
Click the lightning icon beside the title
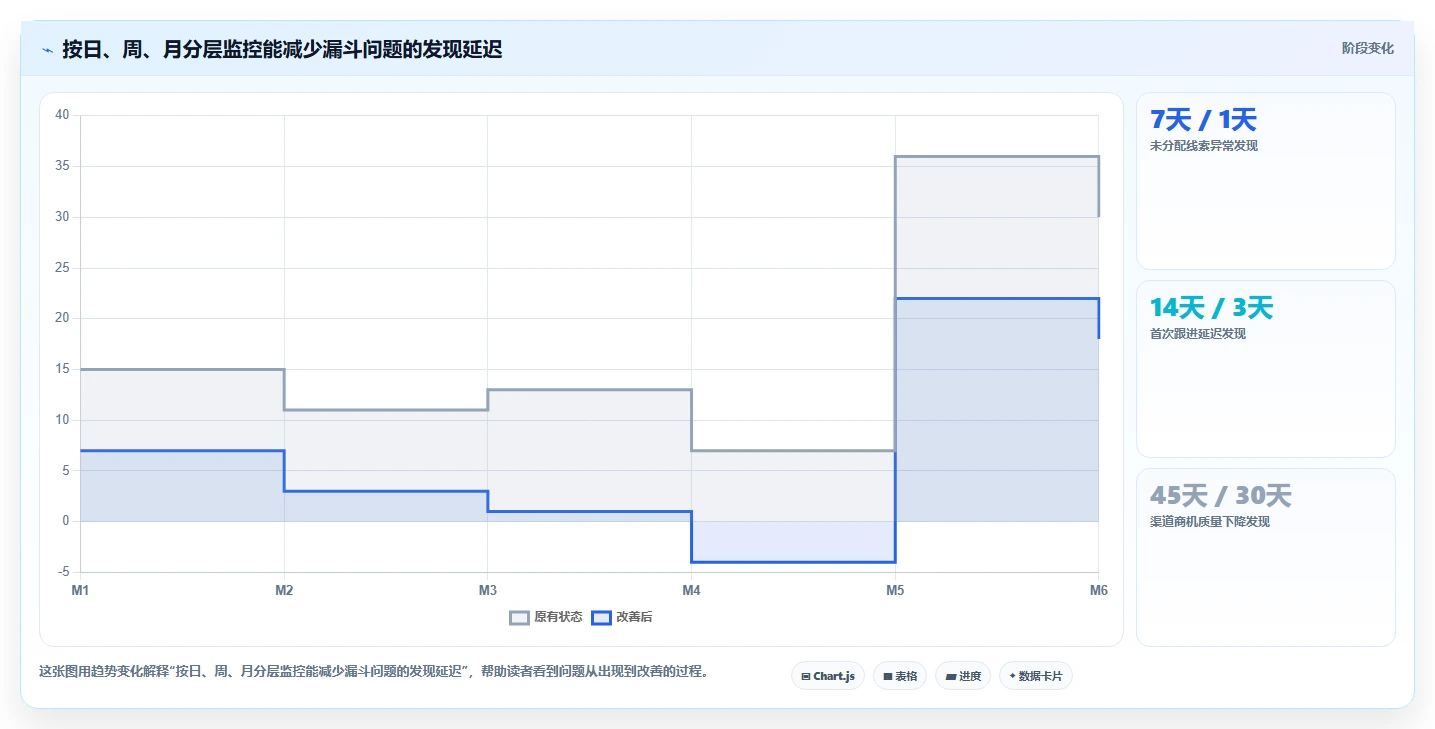(47, 49)
